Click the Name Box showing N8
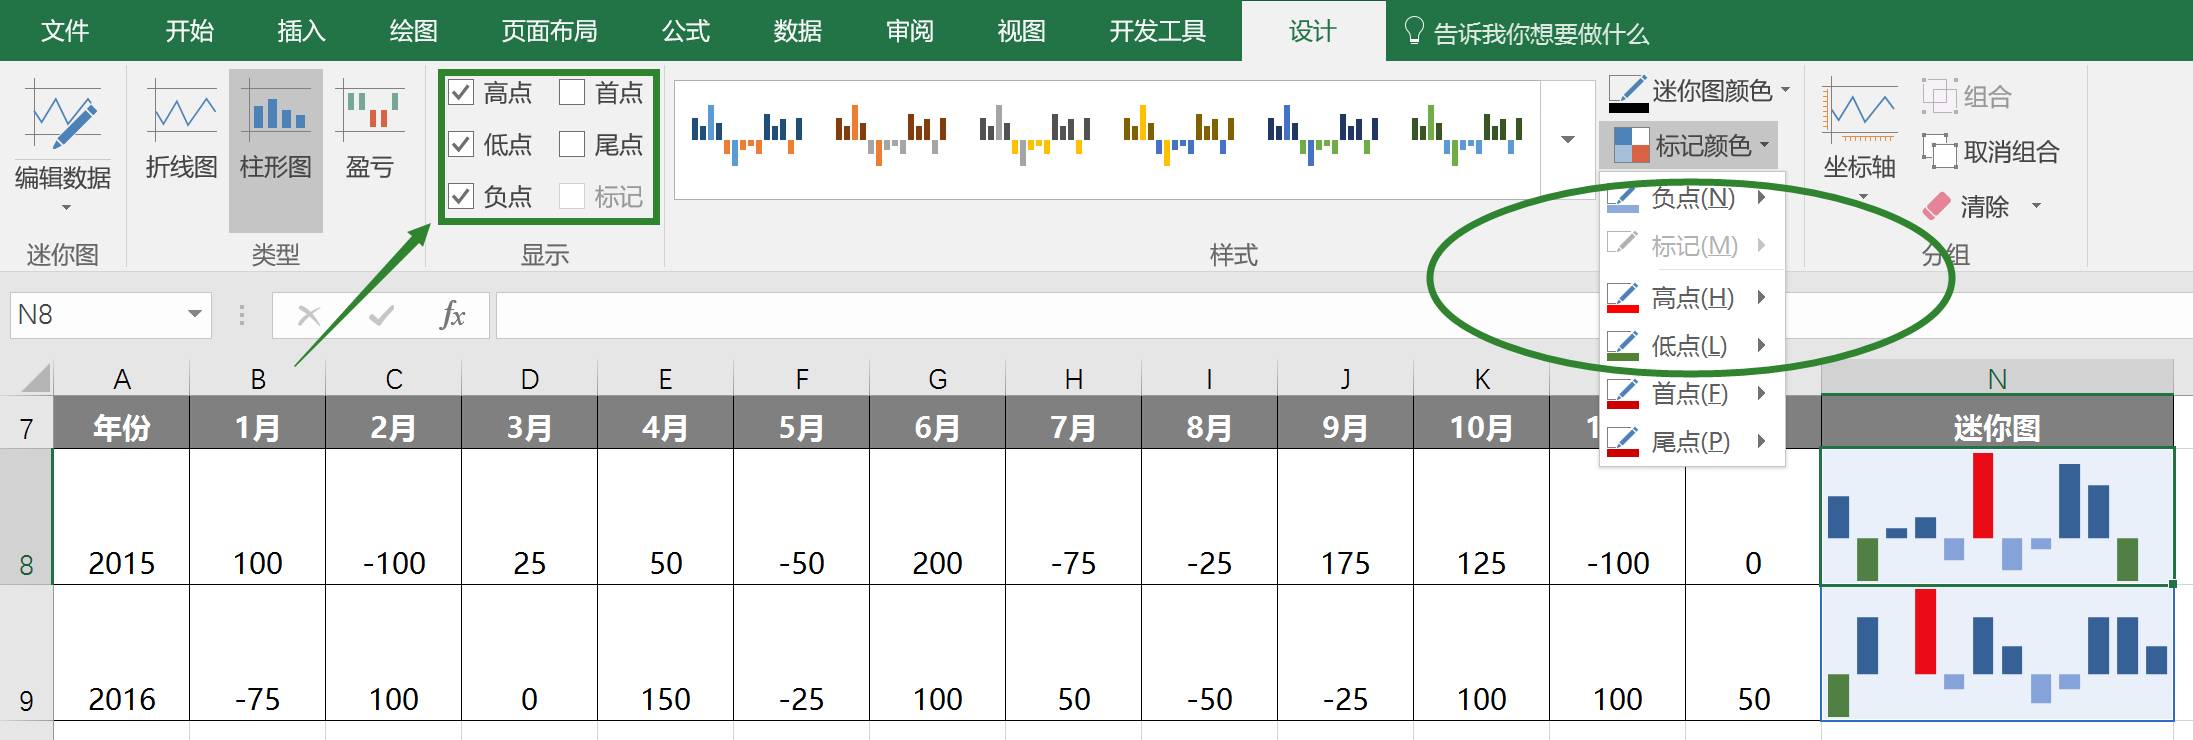 (95, 315)
